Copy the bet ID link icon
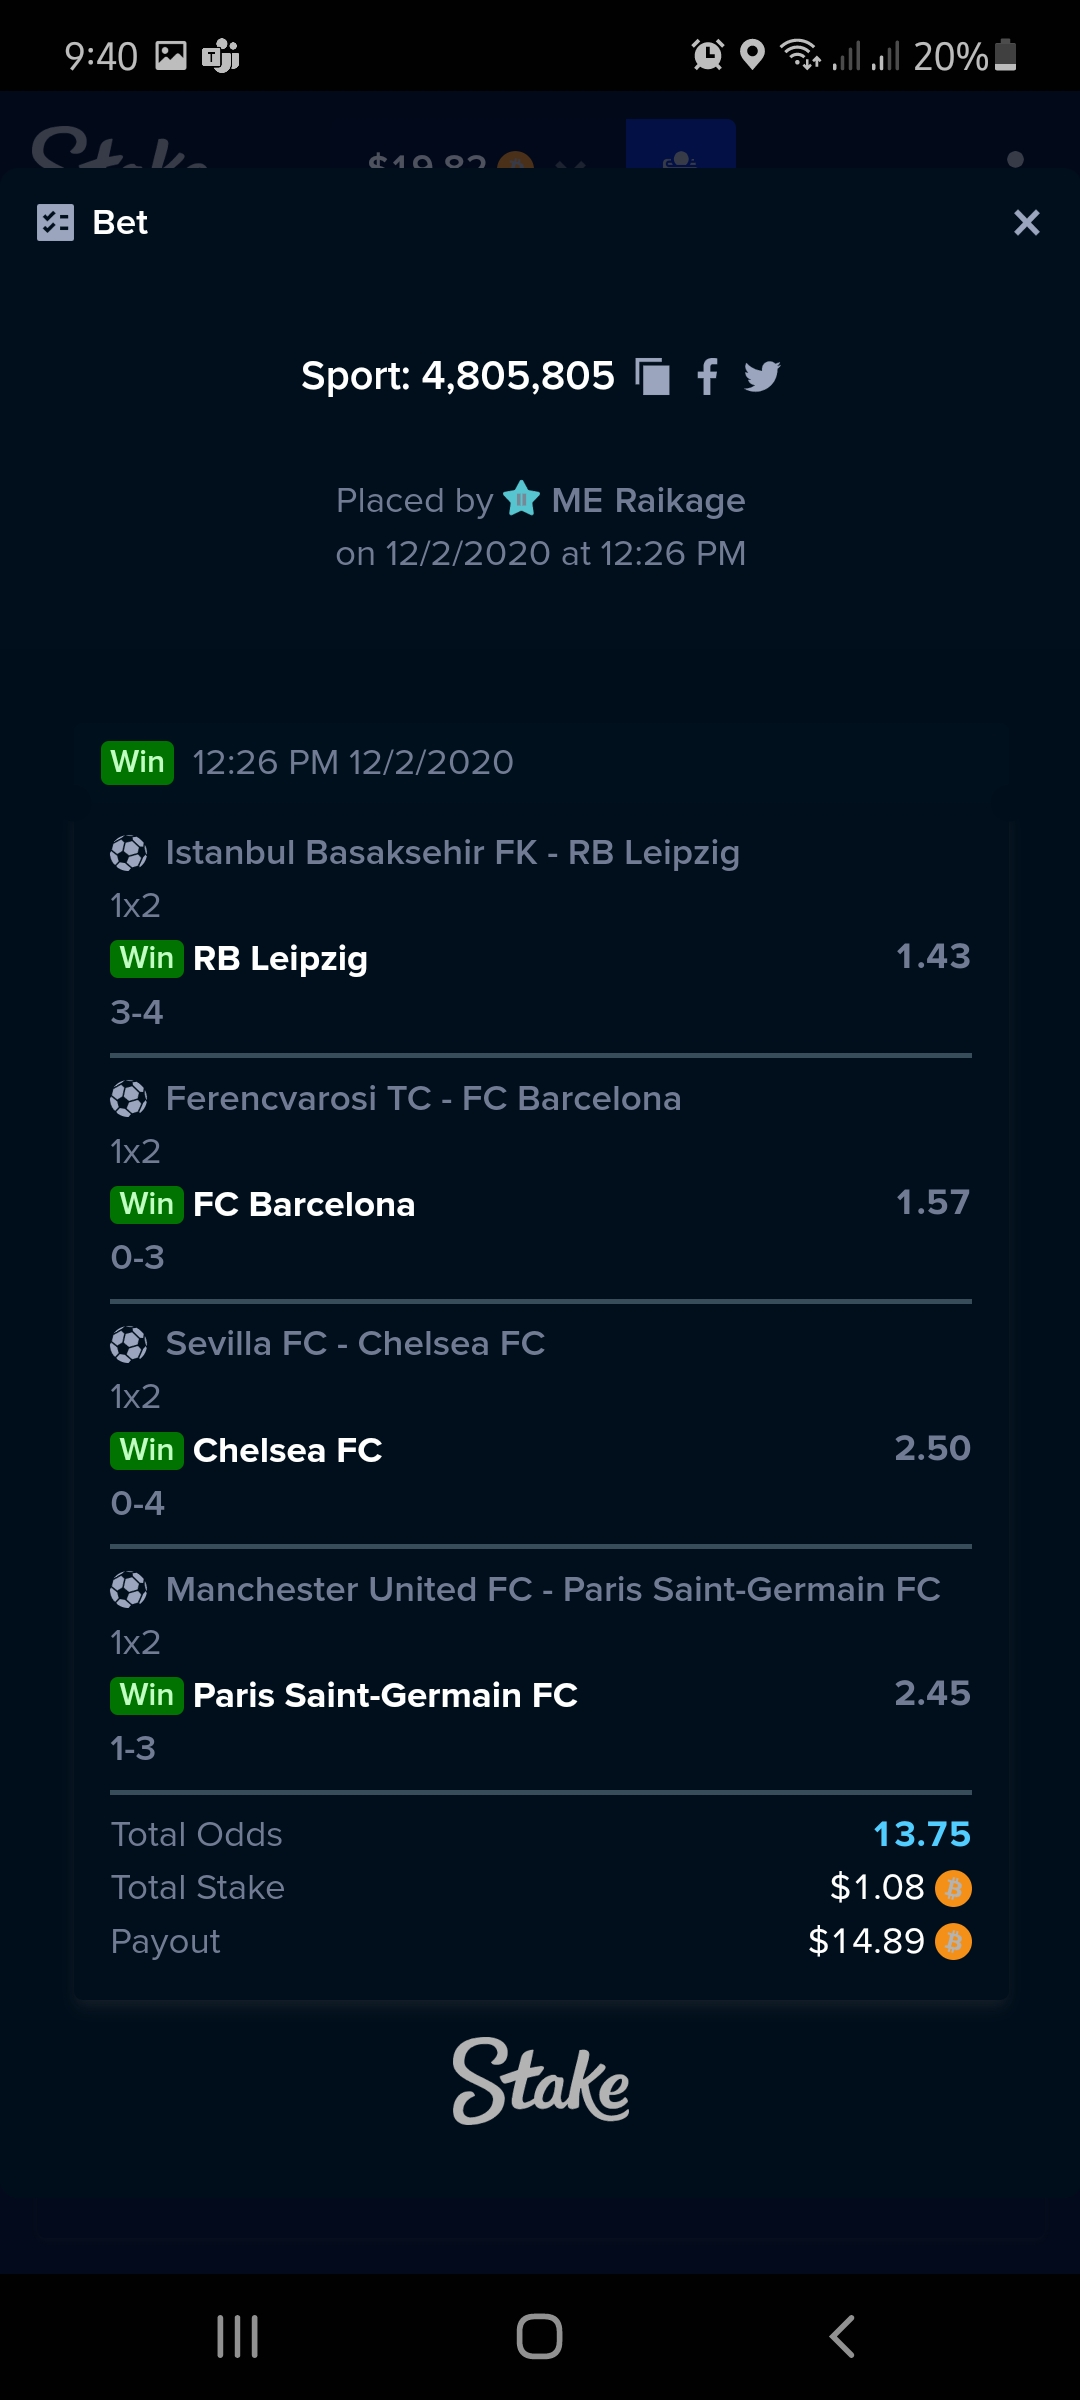 653,377
